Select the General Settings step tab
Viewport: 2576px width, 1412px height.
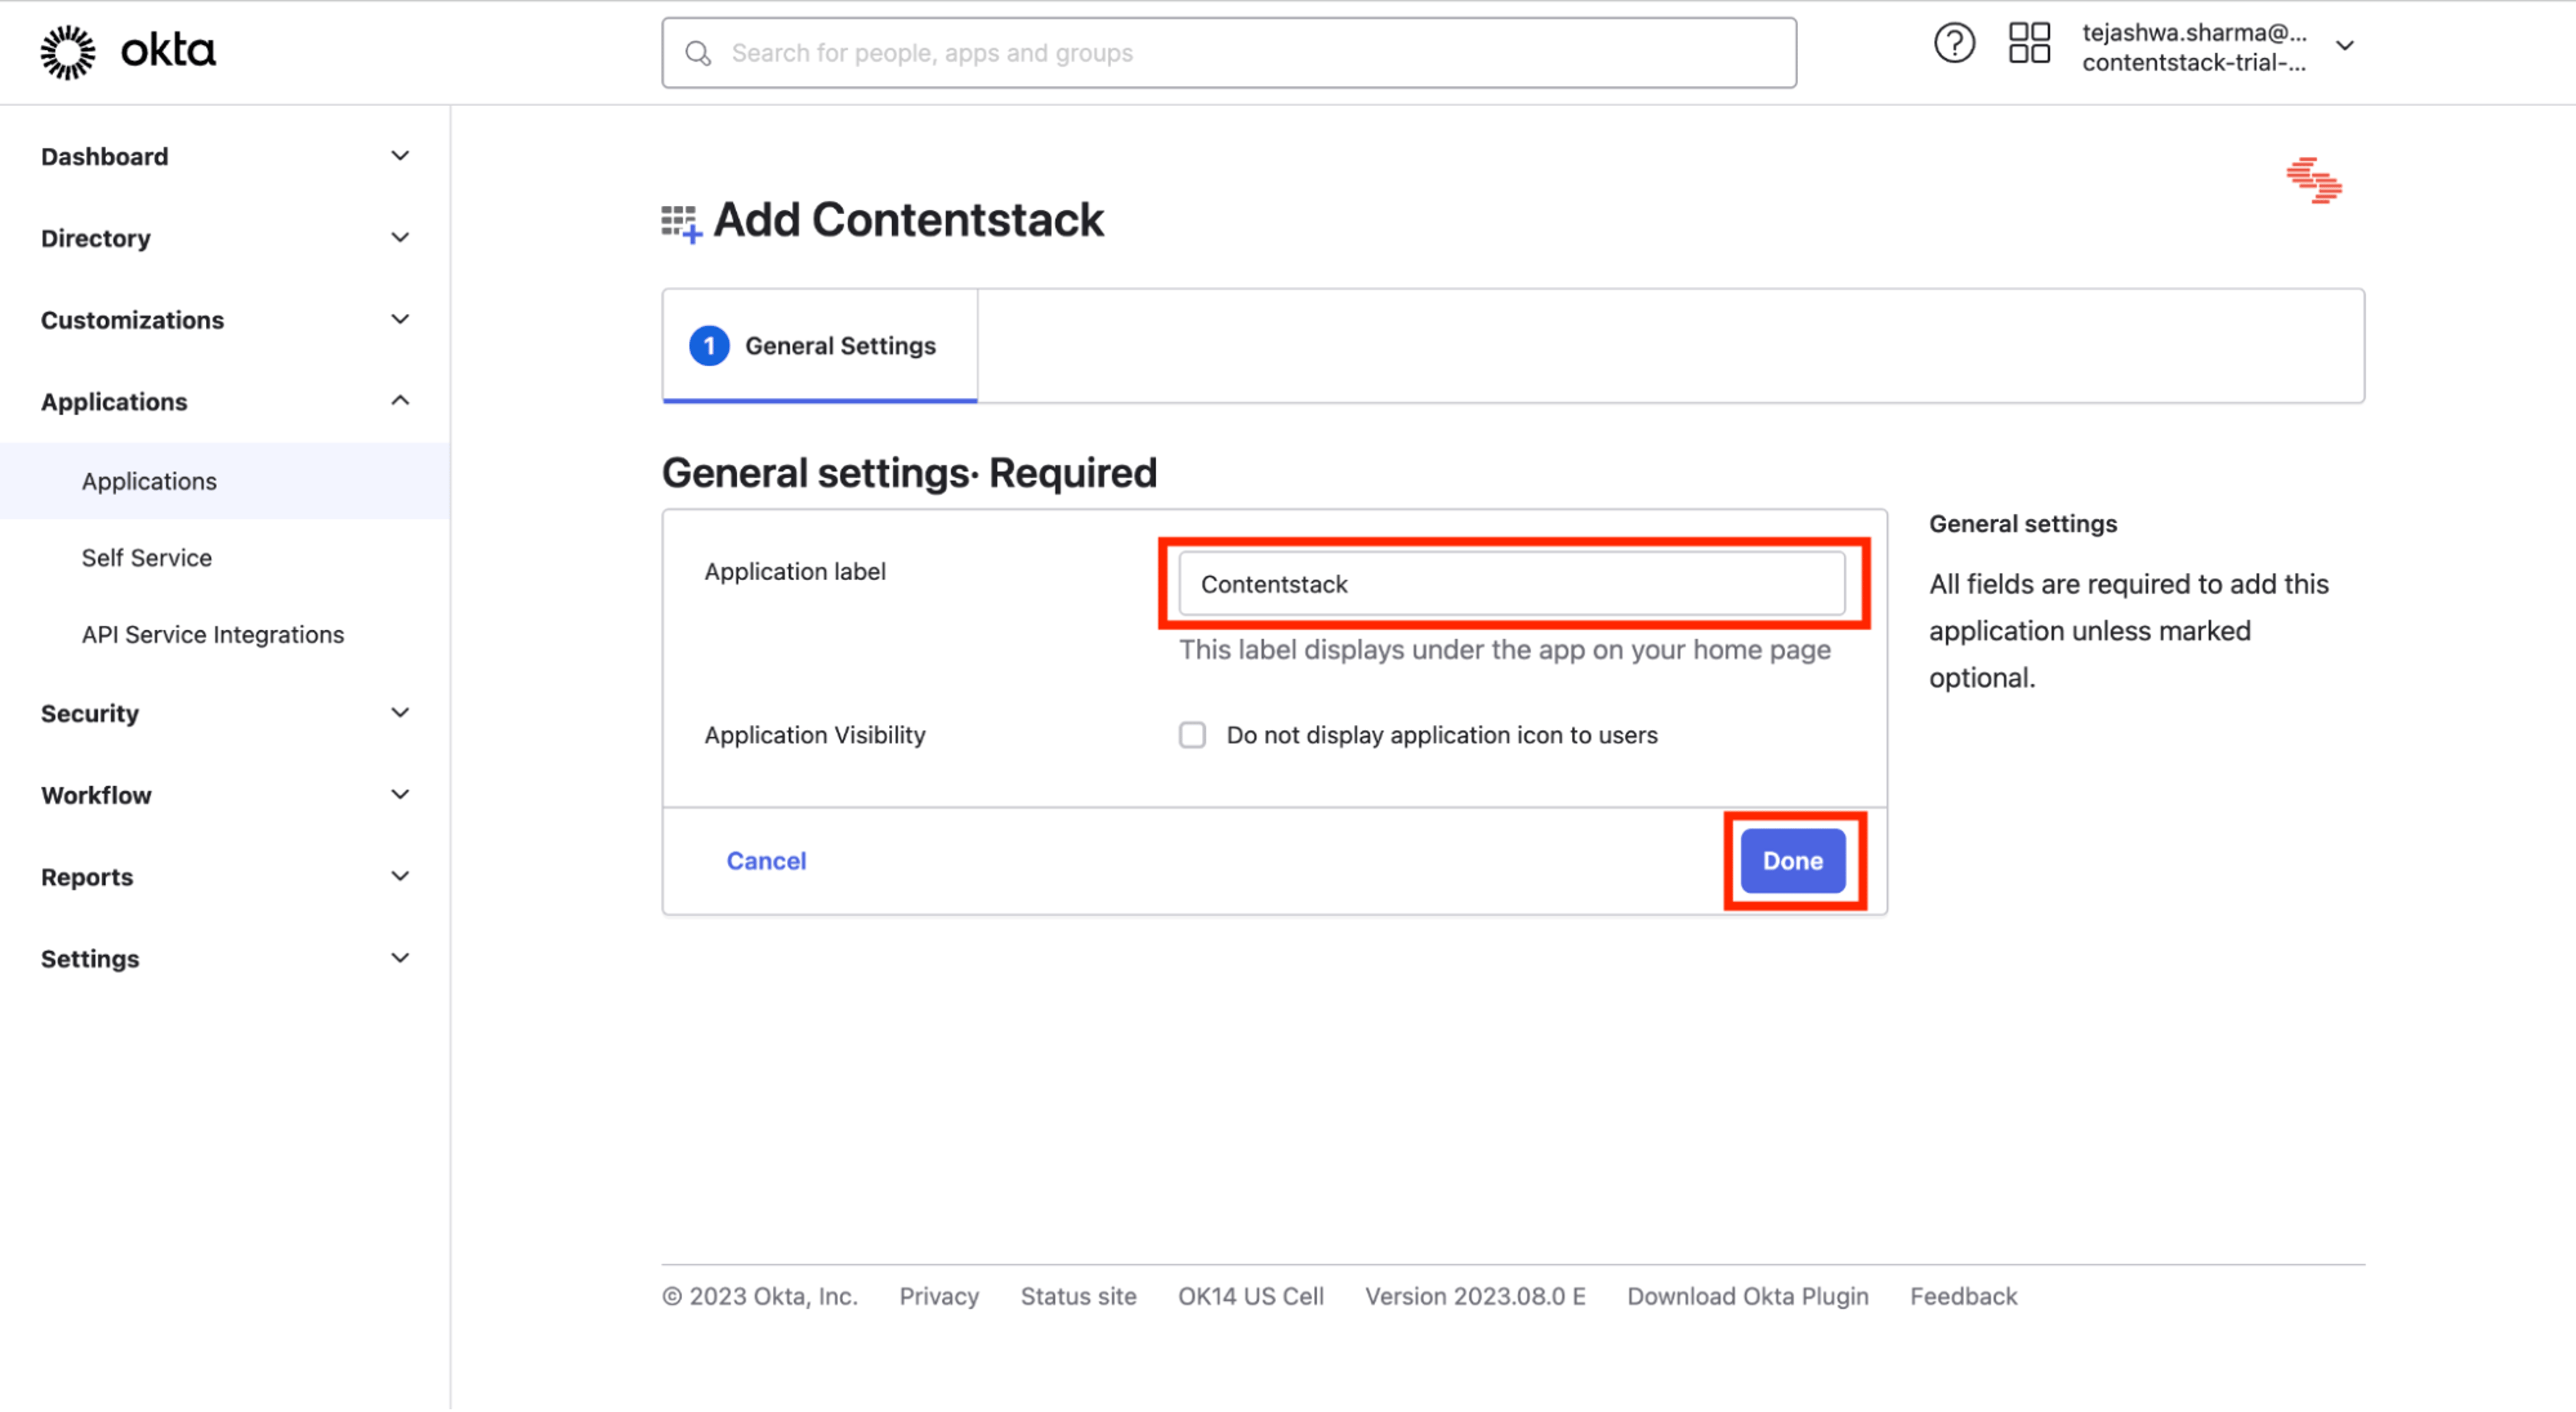click(820, 346)
